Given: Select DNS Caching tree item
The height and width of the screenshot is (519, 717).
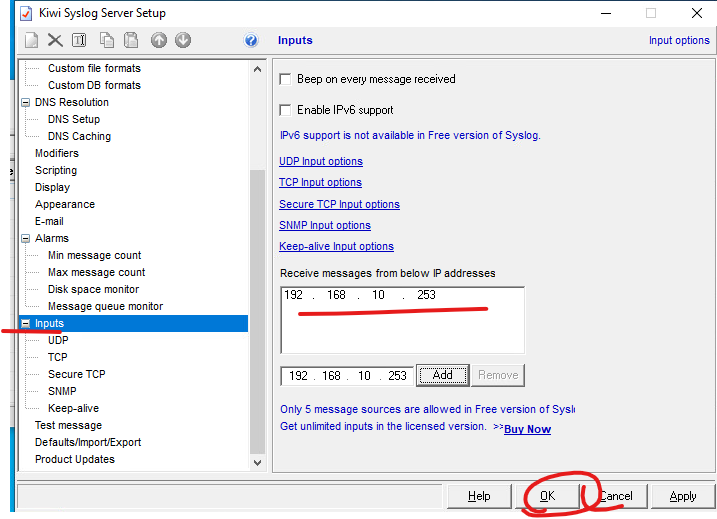Looking at the screenshot, I should coord(79,136).
